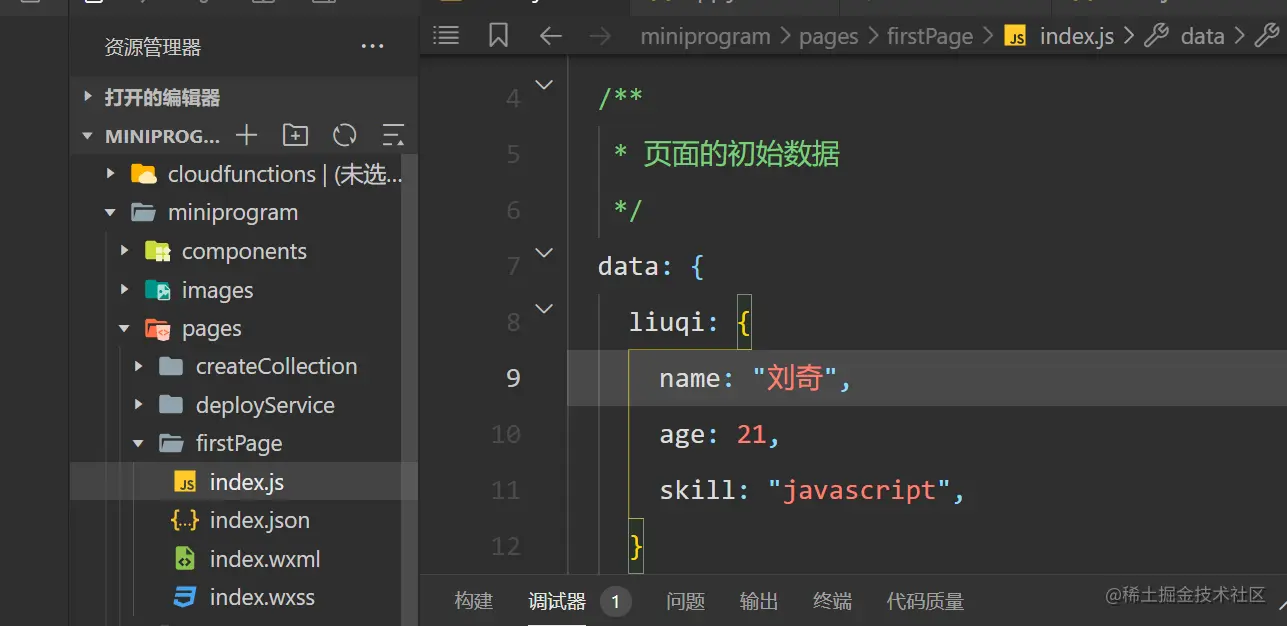This screenshot has height=626, width=1287.
Task: Expand the deployService folder arrow
Action: 139,405
